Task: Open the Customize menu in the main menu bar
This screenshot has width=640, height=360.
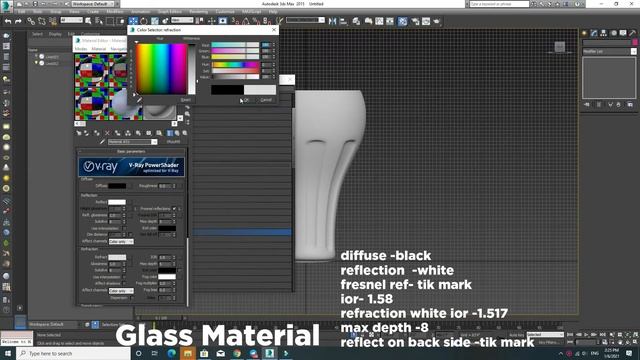Action: (225, 12)
